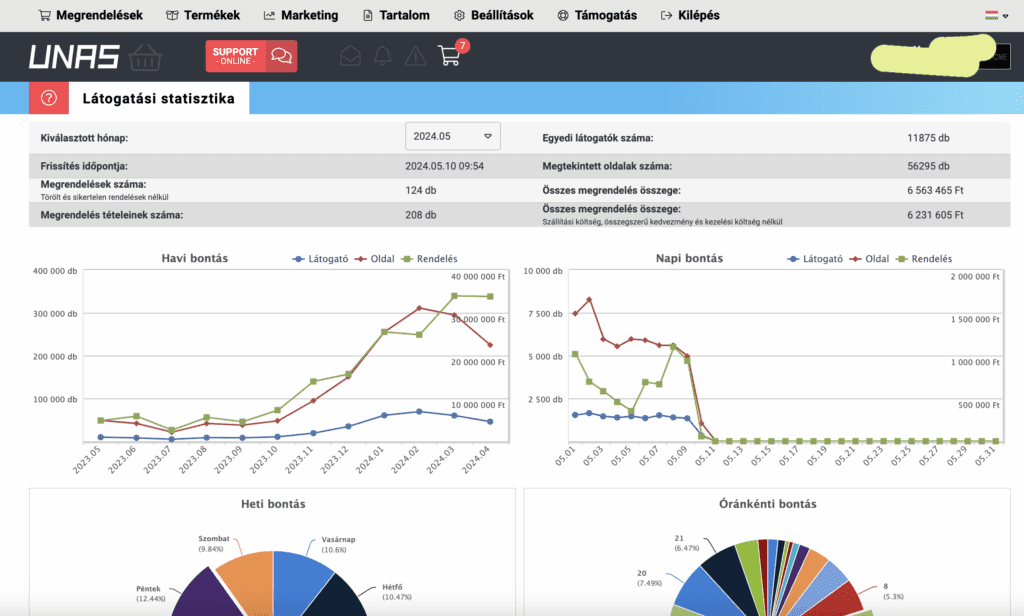Open the messages envelope icon

(351, 56)
